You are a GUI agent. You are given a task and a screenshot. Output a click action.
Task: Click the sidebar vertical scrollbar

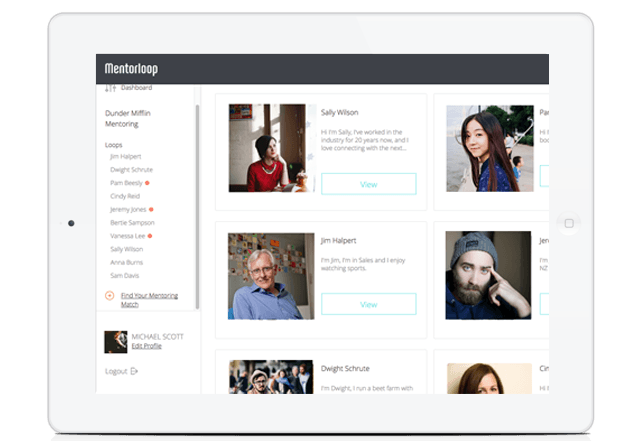[198, 206]
